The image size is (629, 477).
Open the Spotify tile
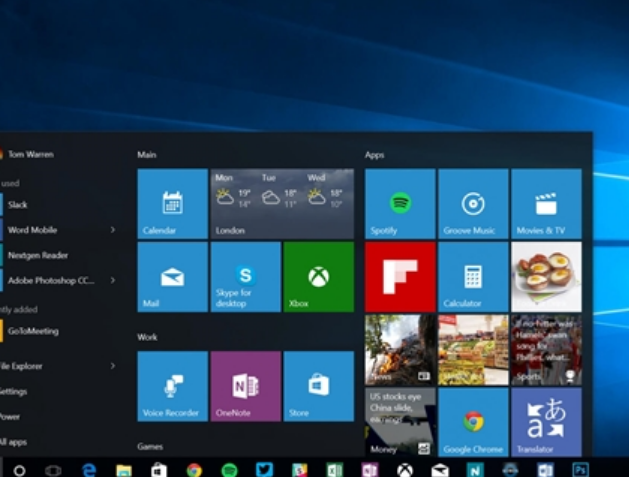click(400, 204)
